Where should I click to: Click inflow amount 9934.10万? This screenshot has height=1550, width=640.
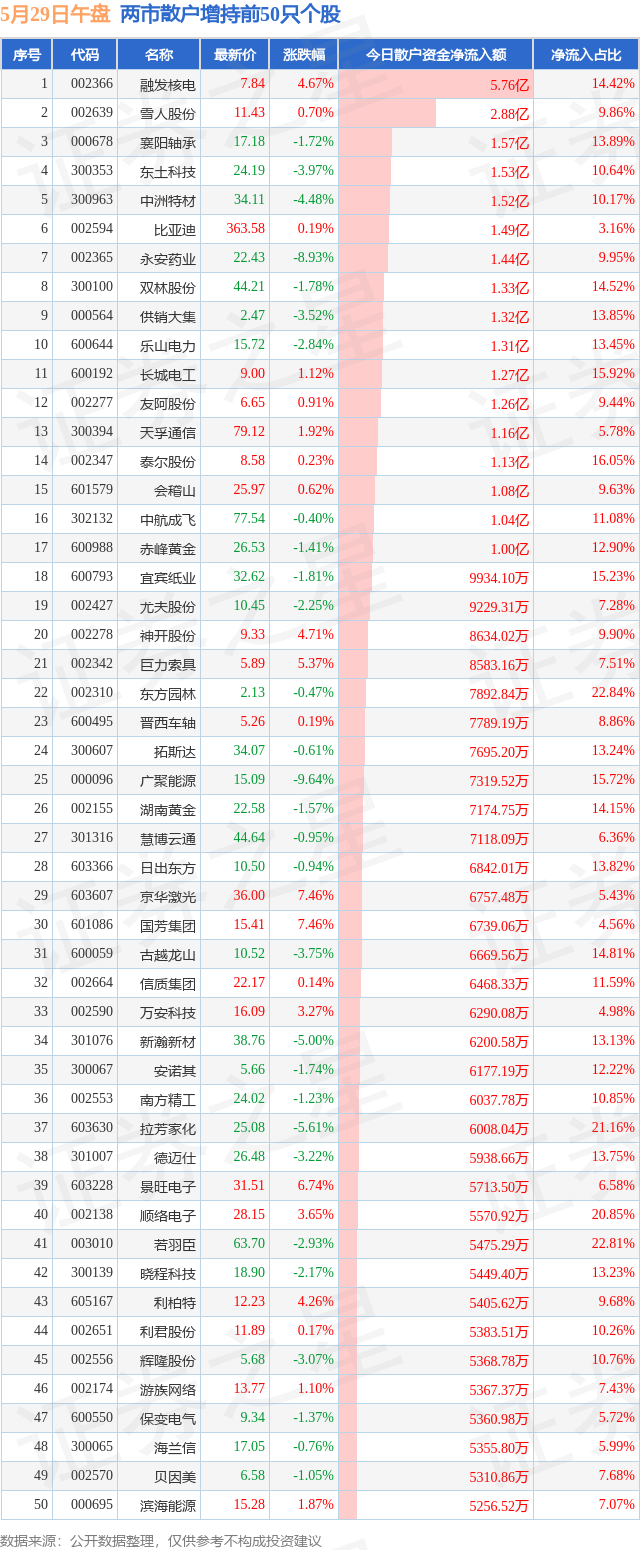click(499, 578)
